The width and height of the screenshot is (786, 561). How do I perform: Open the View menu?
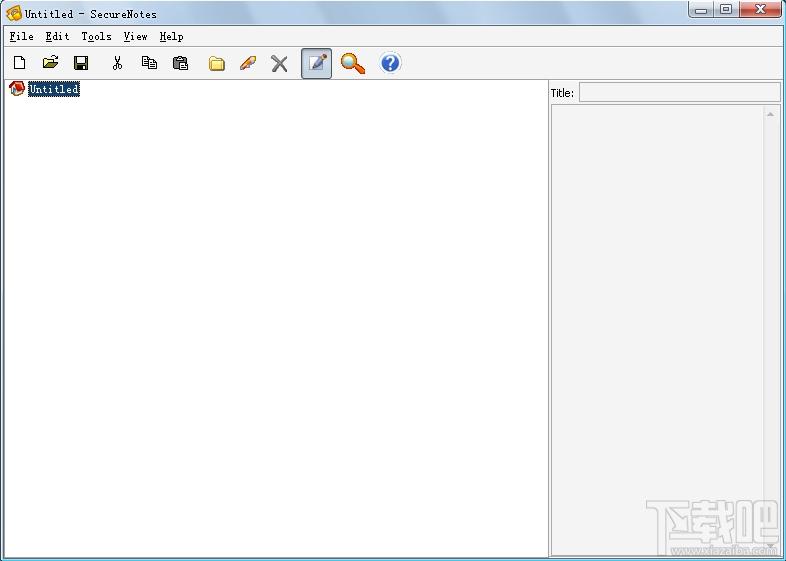[135, 37]
